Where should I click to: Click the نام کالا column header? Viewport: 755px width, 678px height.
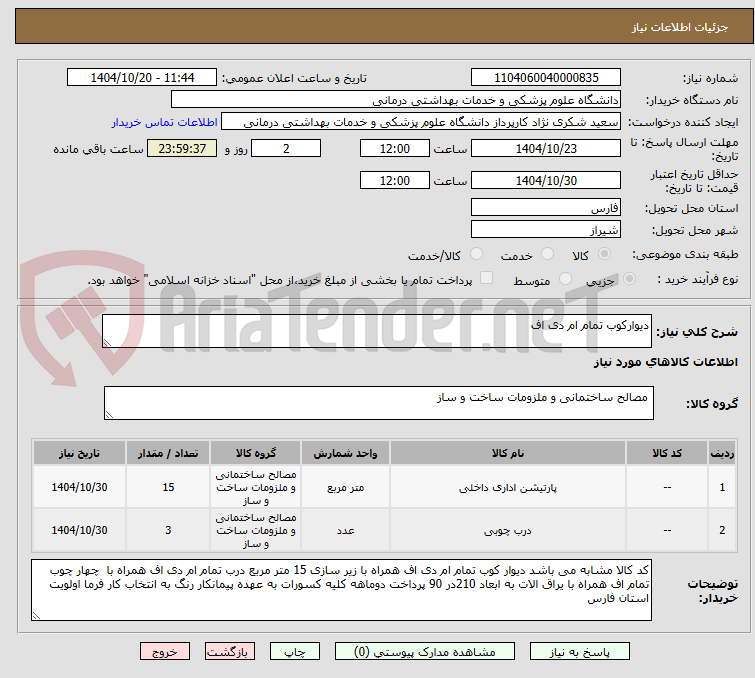pyautogui.click(x=508, y=453)
